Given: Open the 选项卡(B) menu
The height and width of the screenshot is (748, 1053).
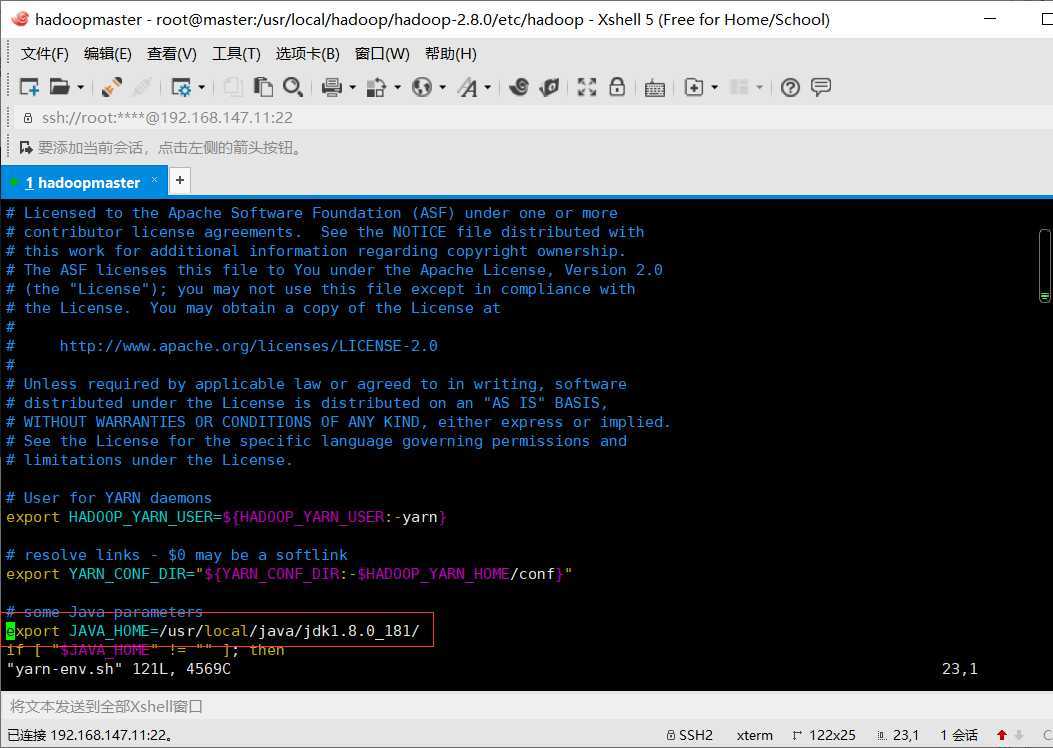Looking at the screenshot, I should click(x=308, y=54).
